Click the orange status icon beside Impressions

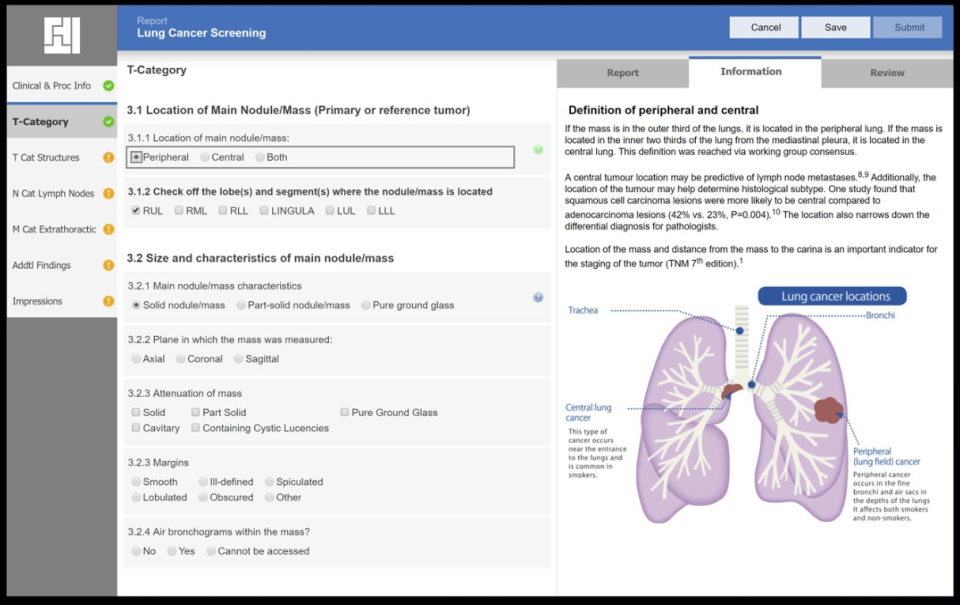pos(109,300)
